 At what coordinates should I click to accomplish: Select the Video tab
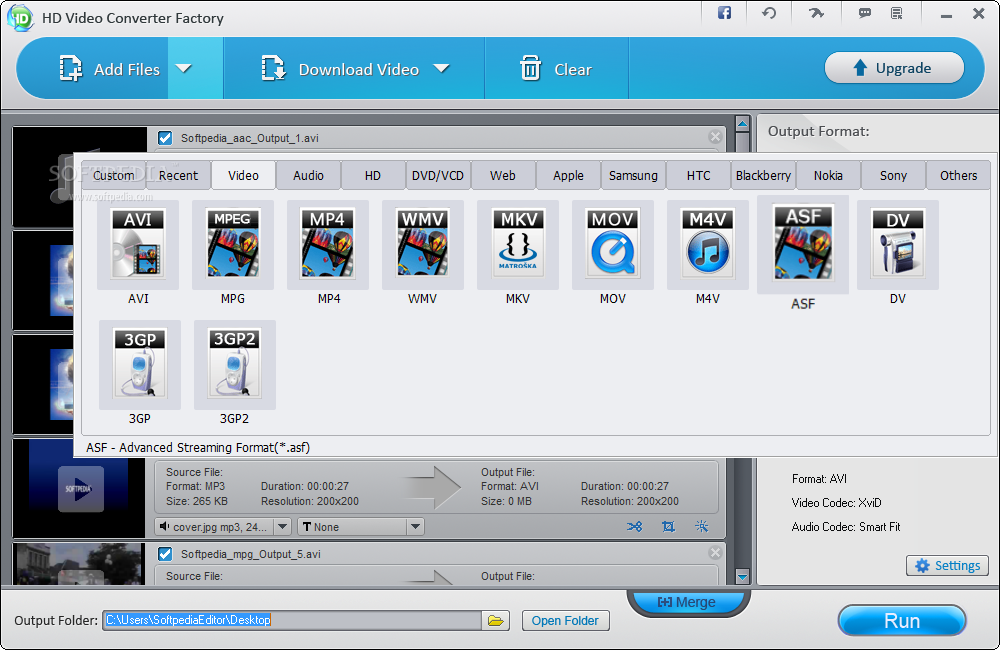pos(244,175)
